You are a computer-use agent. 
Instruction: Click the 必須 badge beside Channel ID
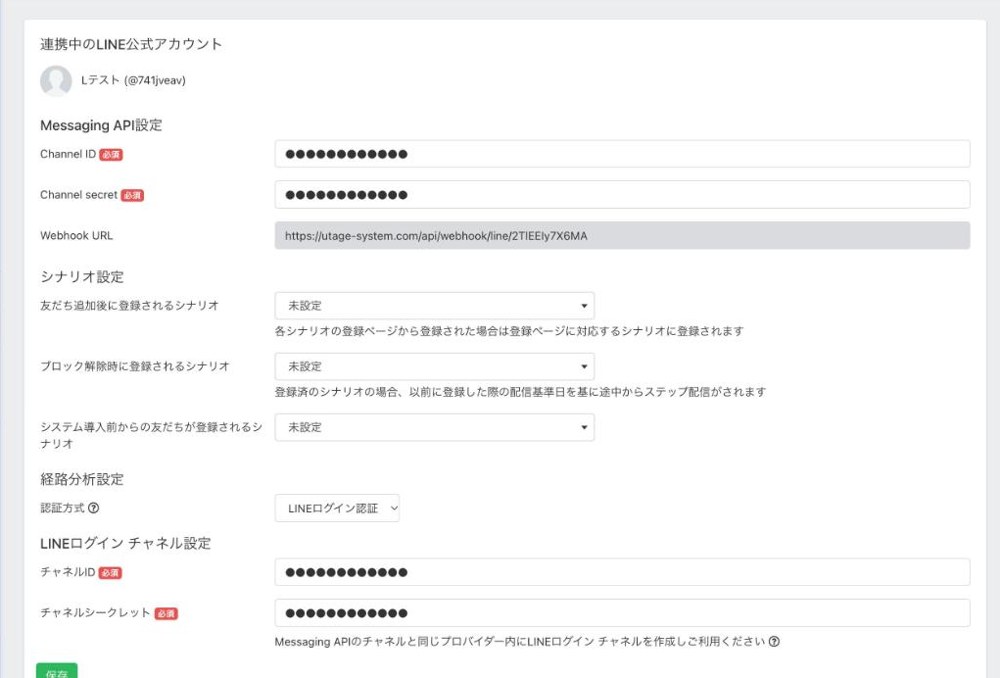(111, 155)
